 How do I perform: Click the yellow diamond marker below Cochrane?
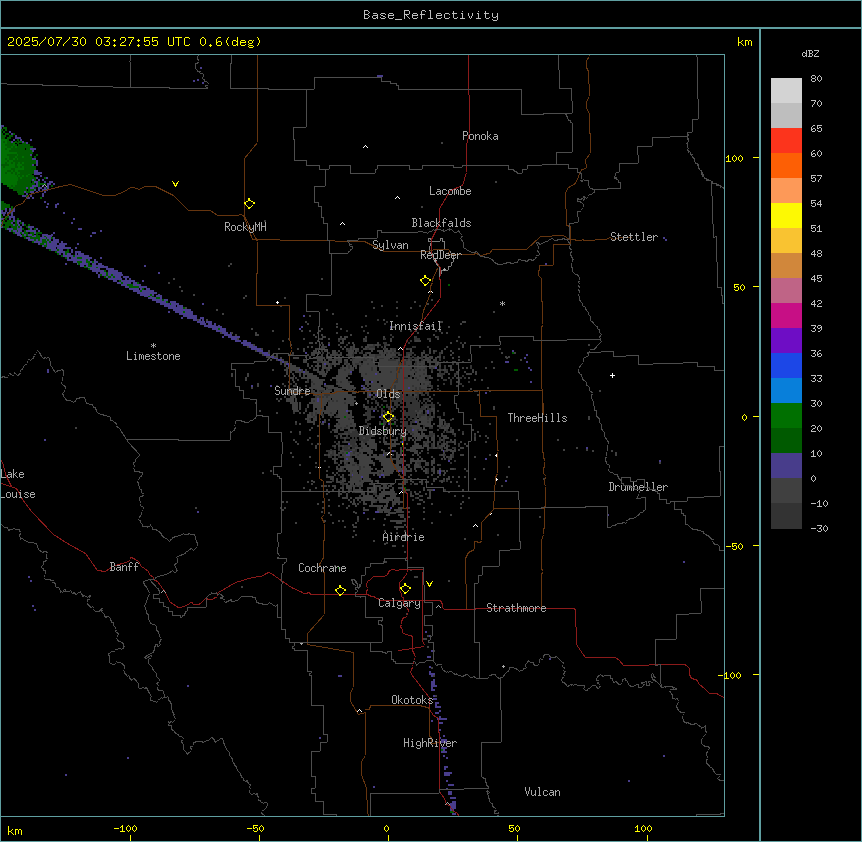340,590
